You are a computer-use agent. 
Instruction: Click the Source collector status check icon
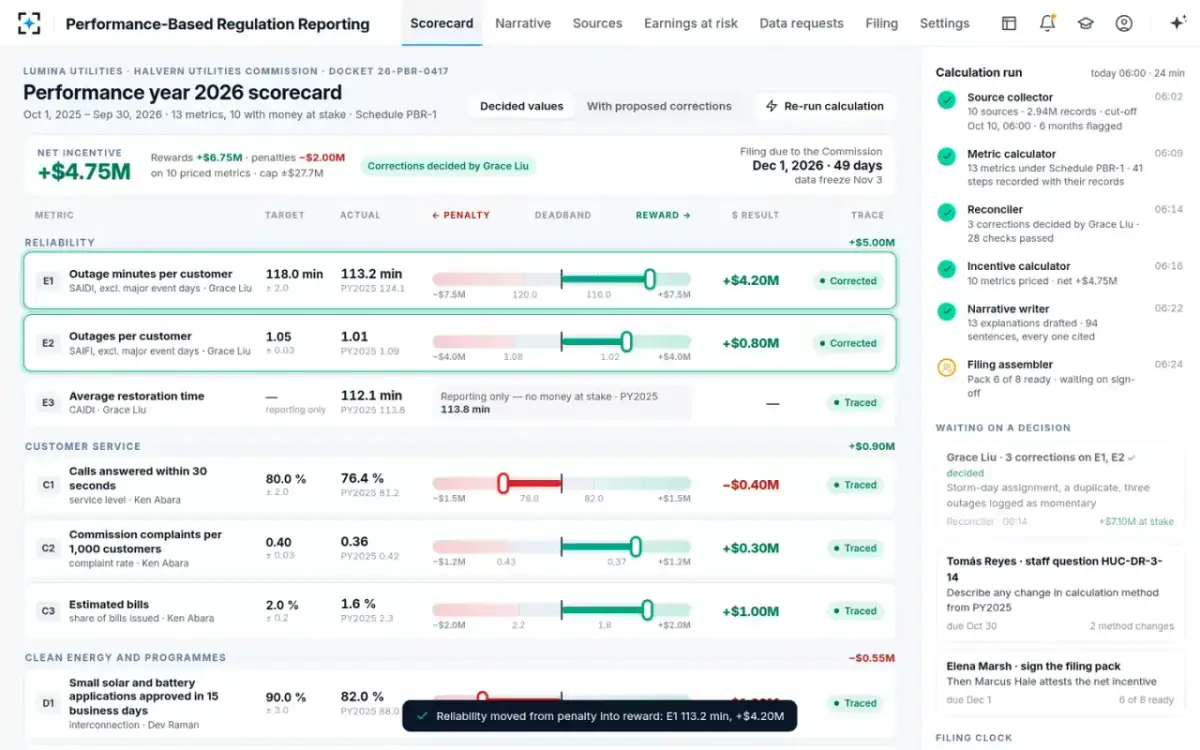(x=946, y=99)
